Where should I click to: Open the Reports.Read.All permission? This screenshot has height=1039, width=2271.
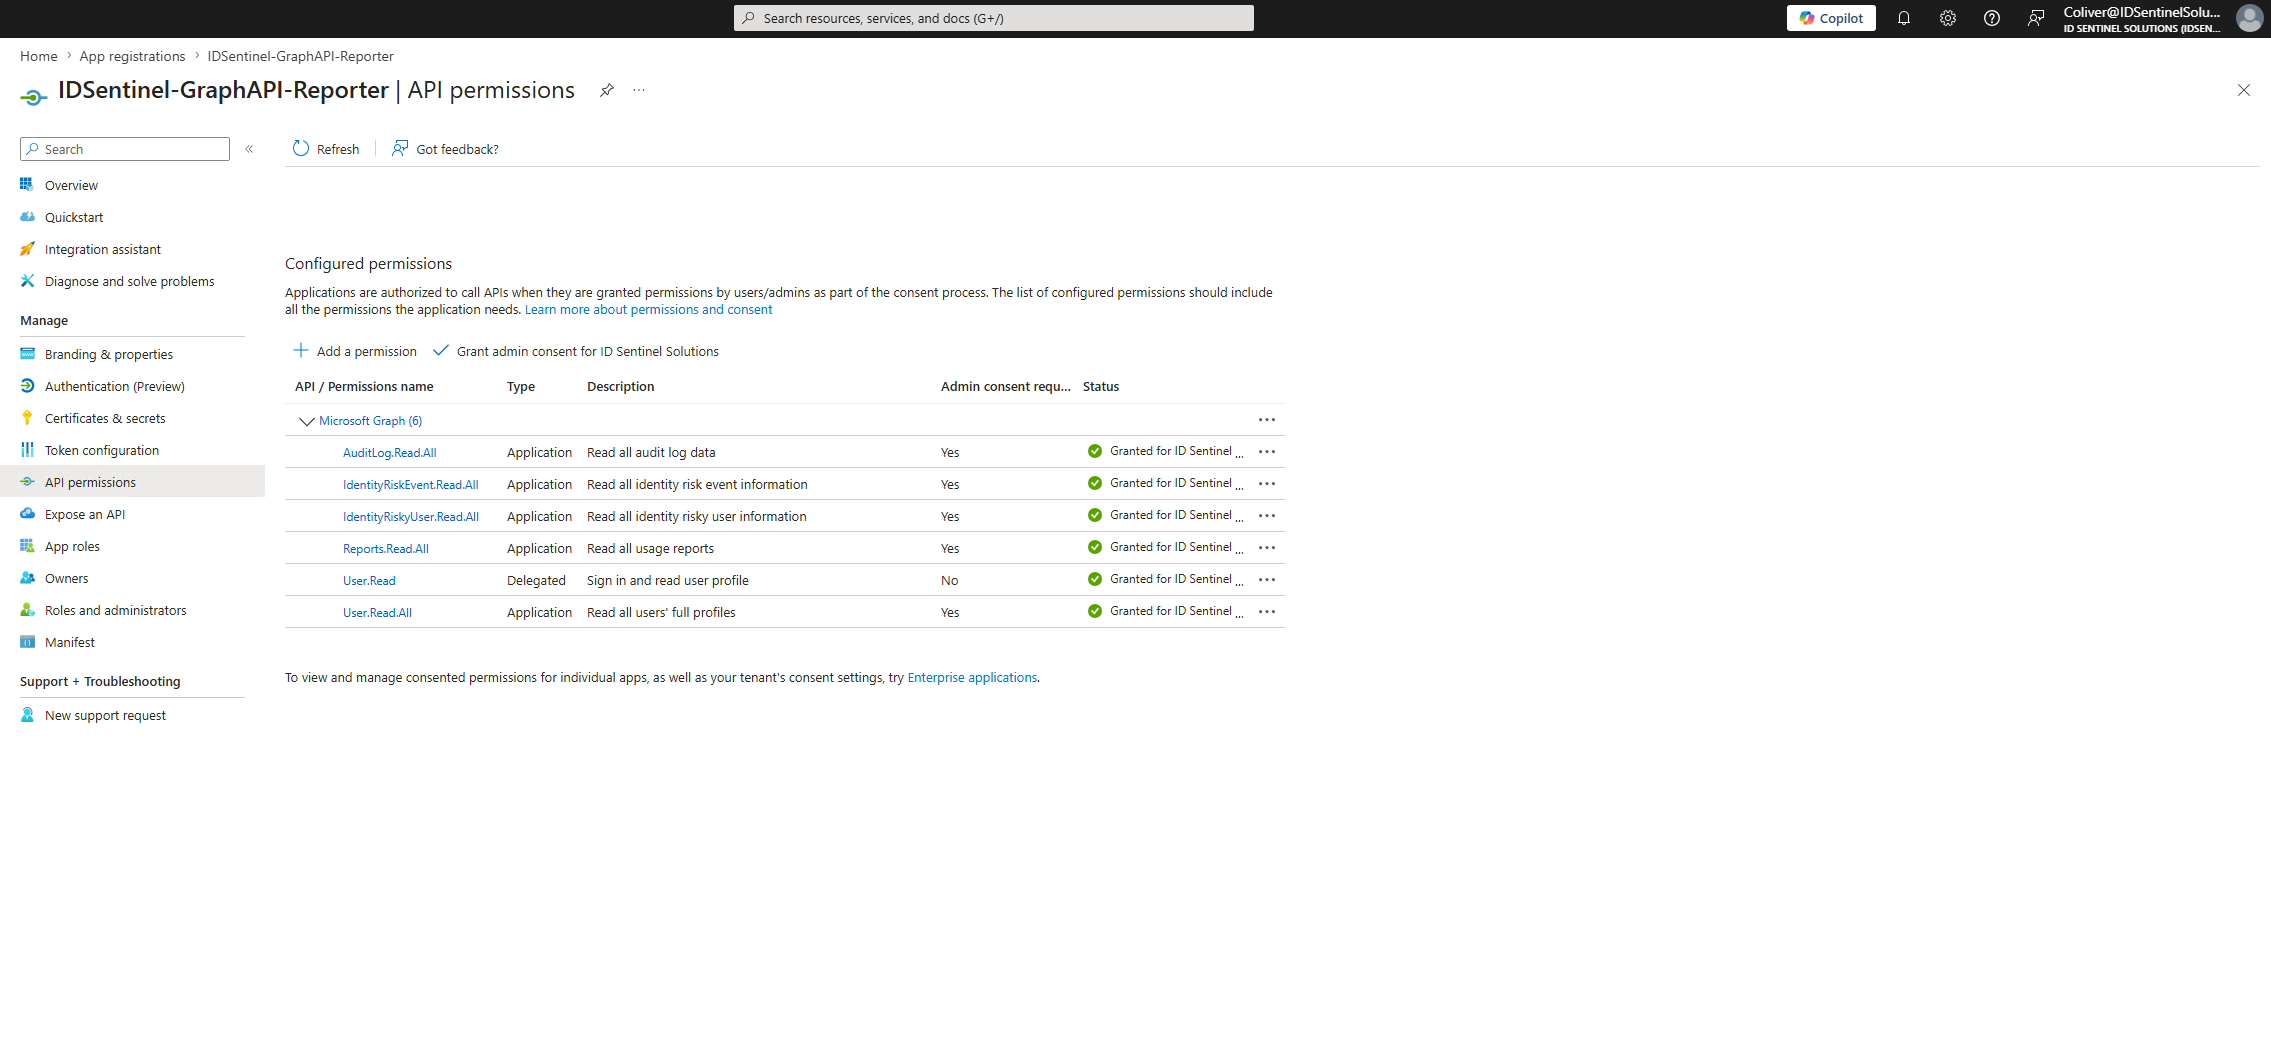tap(385, 549)
